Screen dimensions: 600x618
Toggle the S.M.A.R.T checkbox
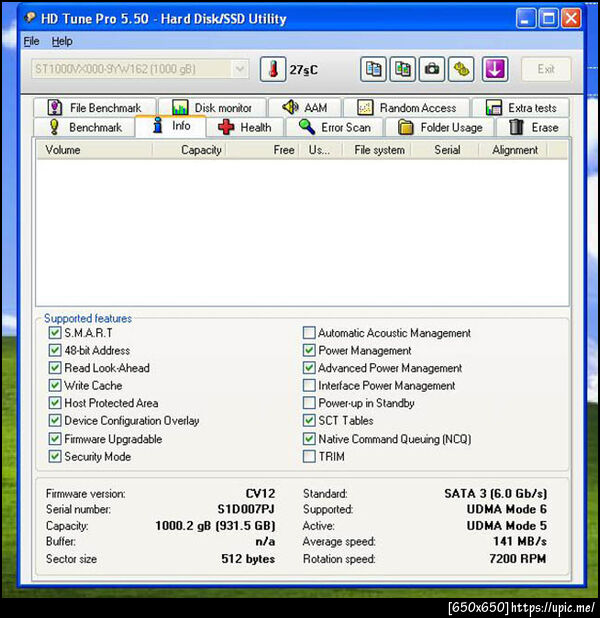[55, 333]
